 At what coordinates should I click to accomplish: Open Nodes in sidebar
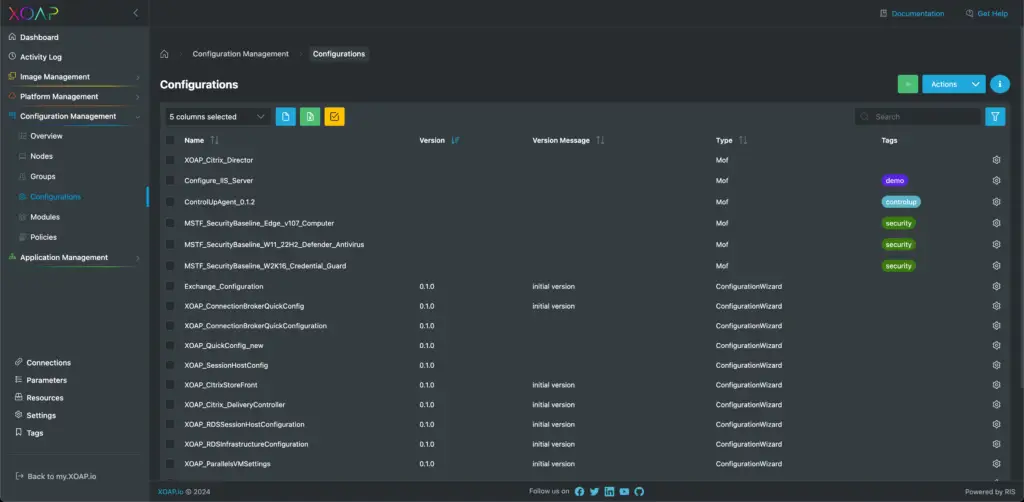pos(42,157)
